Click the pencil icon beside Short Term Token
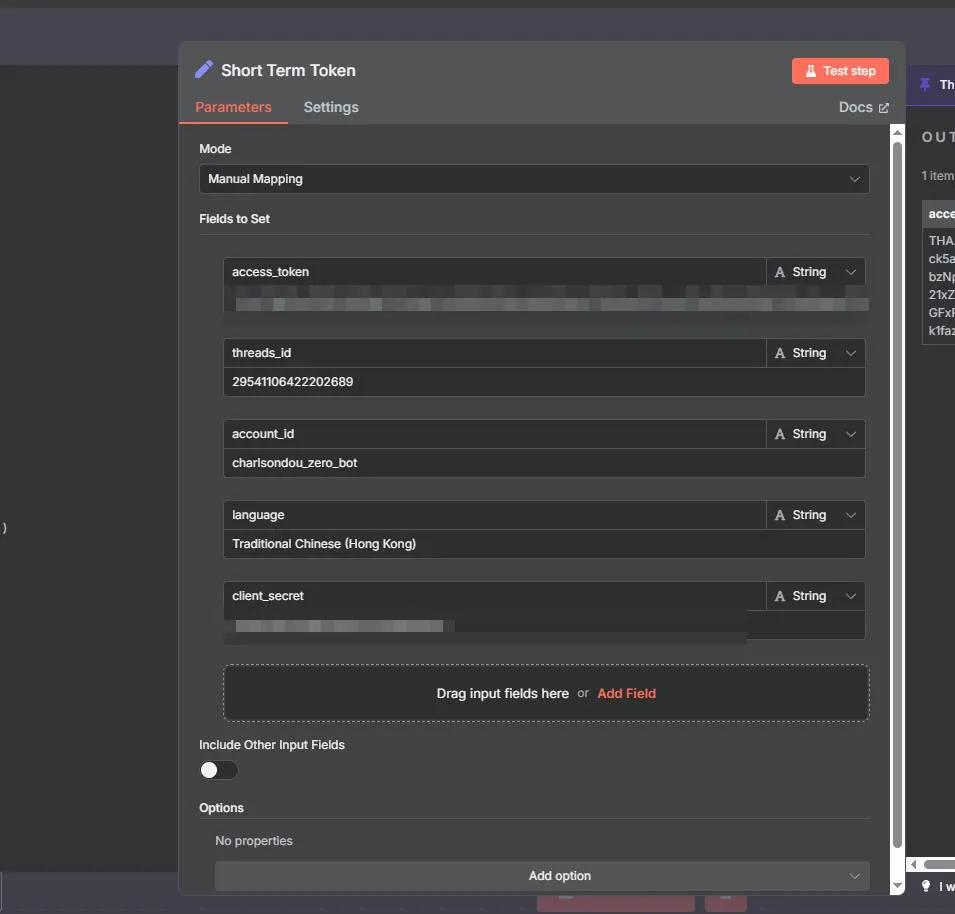The width and height of the screenshot is (955, 914). coord(204,70)
